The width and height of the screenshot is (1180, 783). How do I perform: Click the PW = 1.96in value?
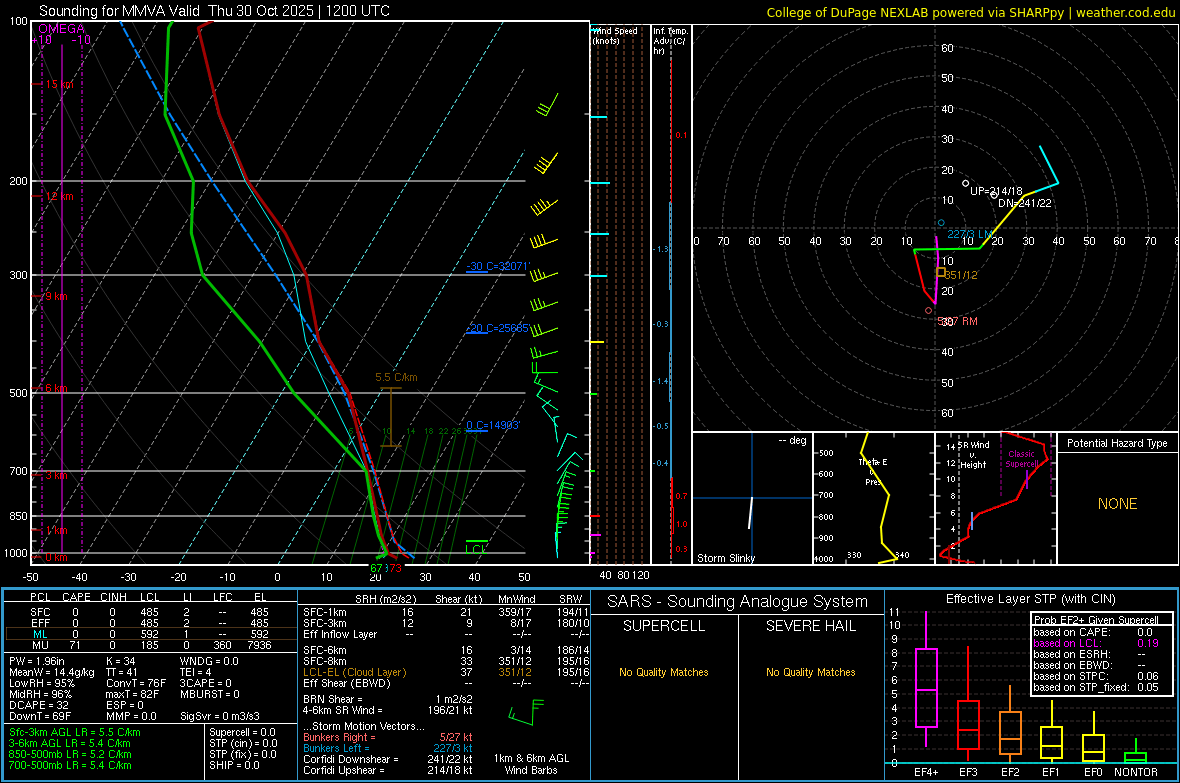click(39, 661)
